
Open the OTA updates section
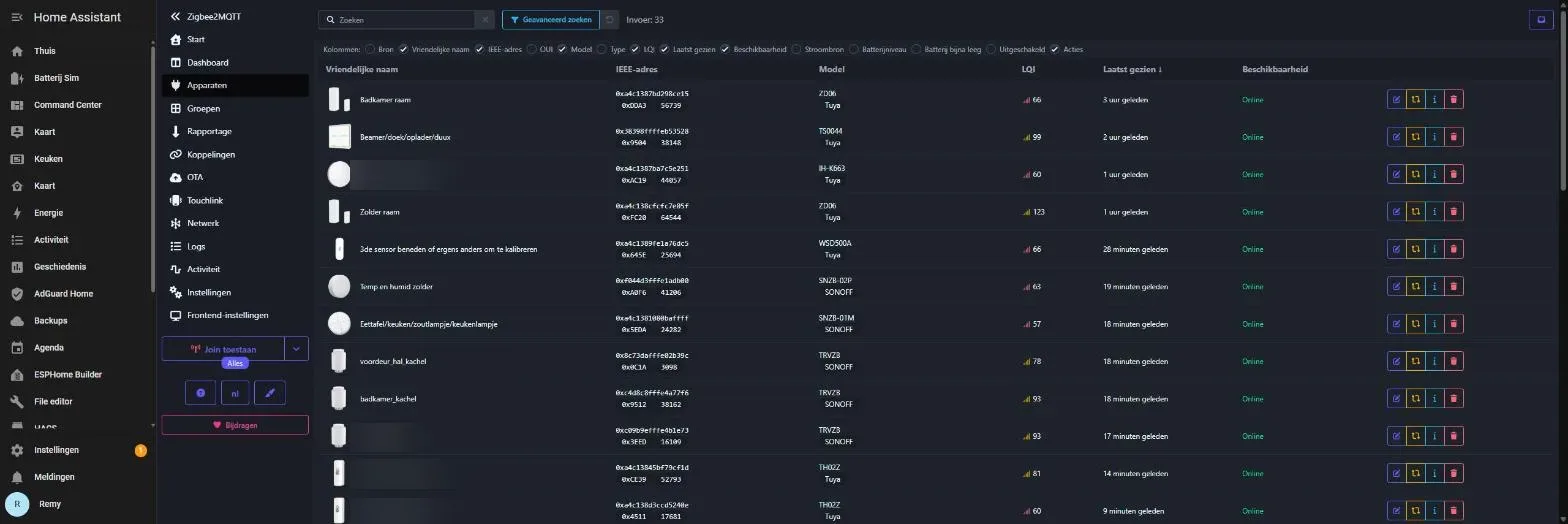[235, 177]
